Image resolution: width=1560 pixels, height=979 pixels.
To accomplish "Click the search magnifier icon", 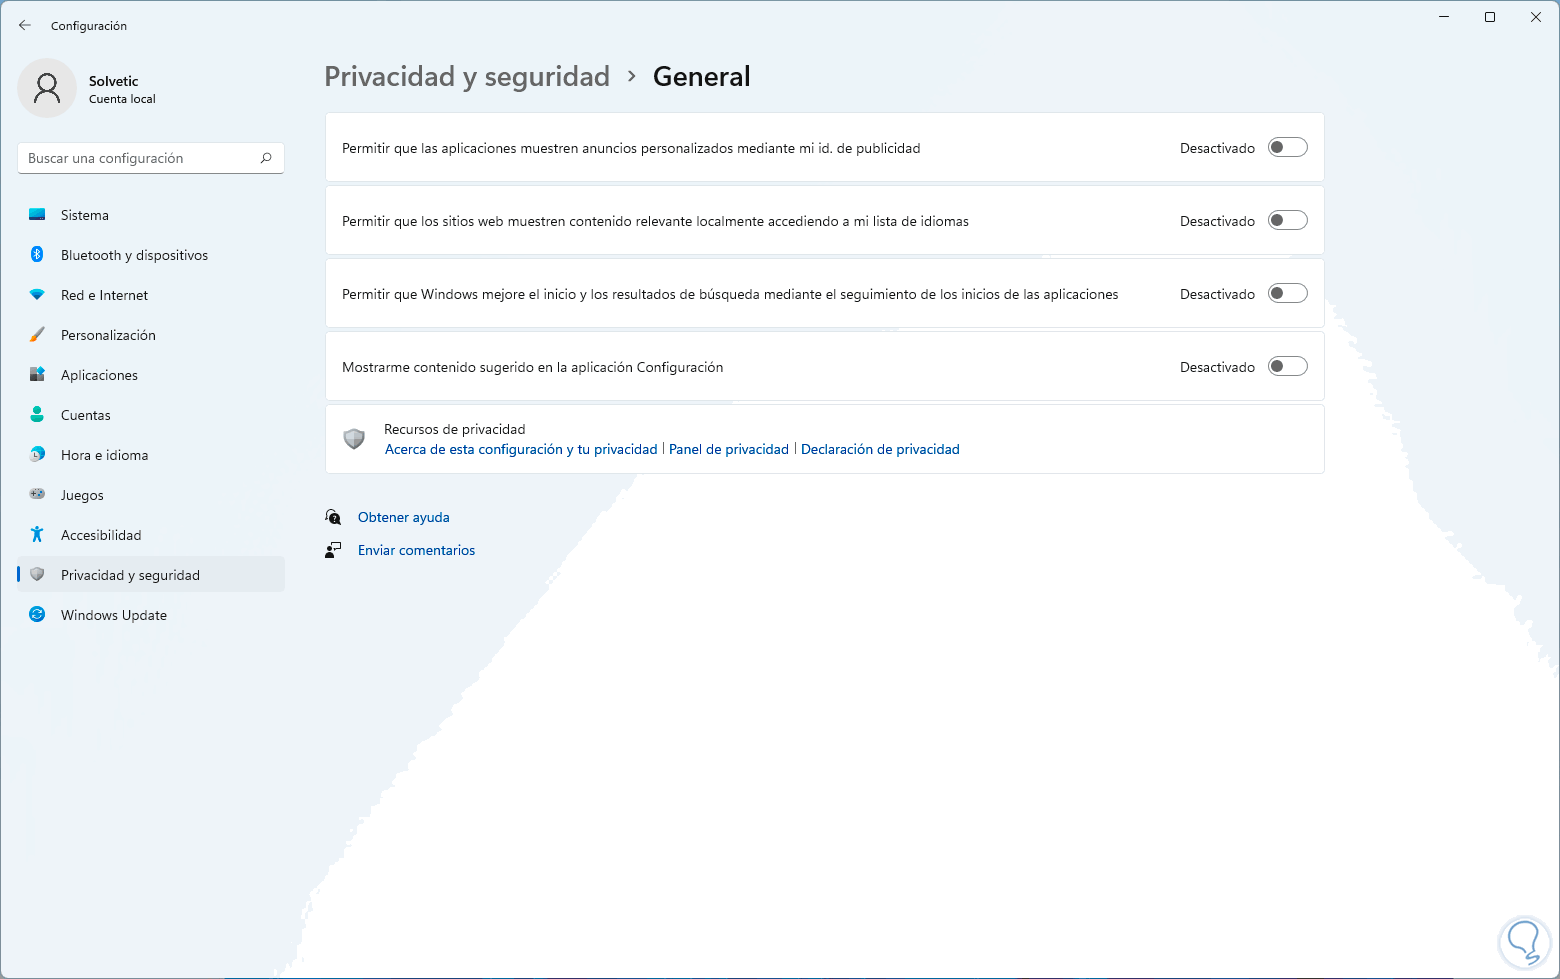I will point(266,158).
